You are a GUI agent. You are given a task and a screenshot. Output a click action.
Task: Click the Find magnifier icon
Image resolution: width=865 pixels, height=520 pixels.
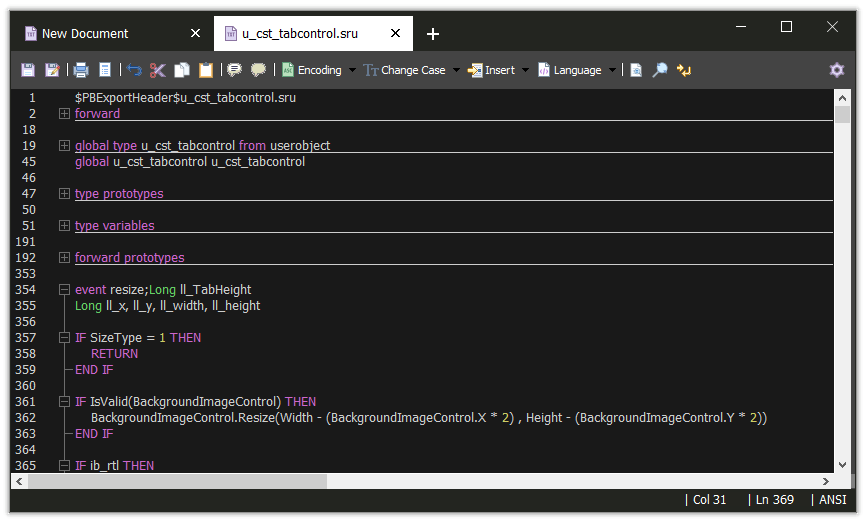pyautogui.click(x=660, y=70)
